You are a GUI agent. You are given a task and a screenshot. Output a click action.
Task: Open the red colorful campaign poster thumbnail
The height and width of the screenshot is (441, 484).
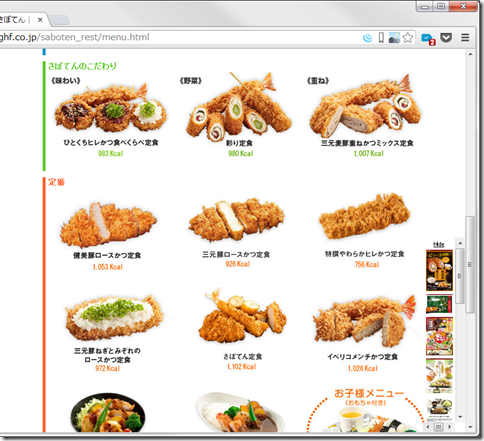tap(439, 336)
